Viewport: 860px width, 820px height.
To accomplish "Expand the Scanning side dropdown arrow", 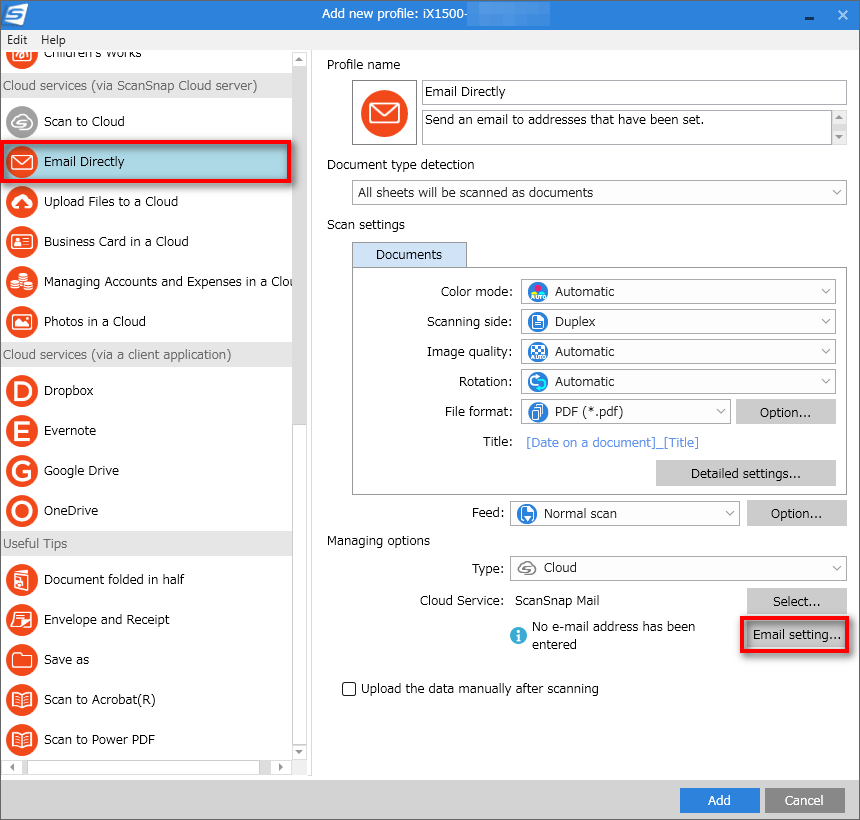I will tap(825, 321).
